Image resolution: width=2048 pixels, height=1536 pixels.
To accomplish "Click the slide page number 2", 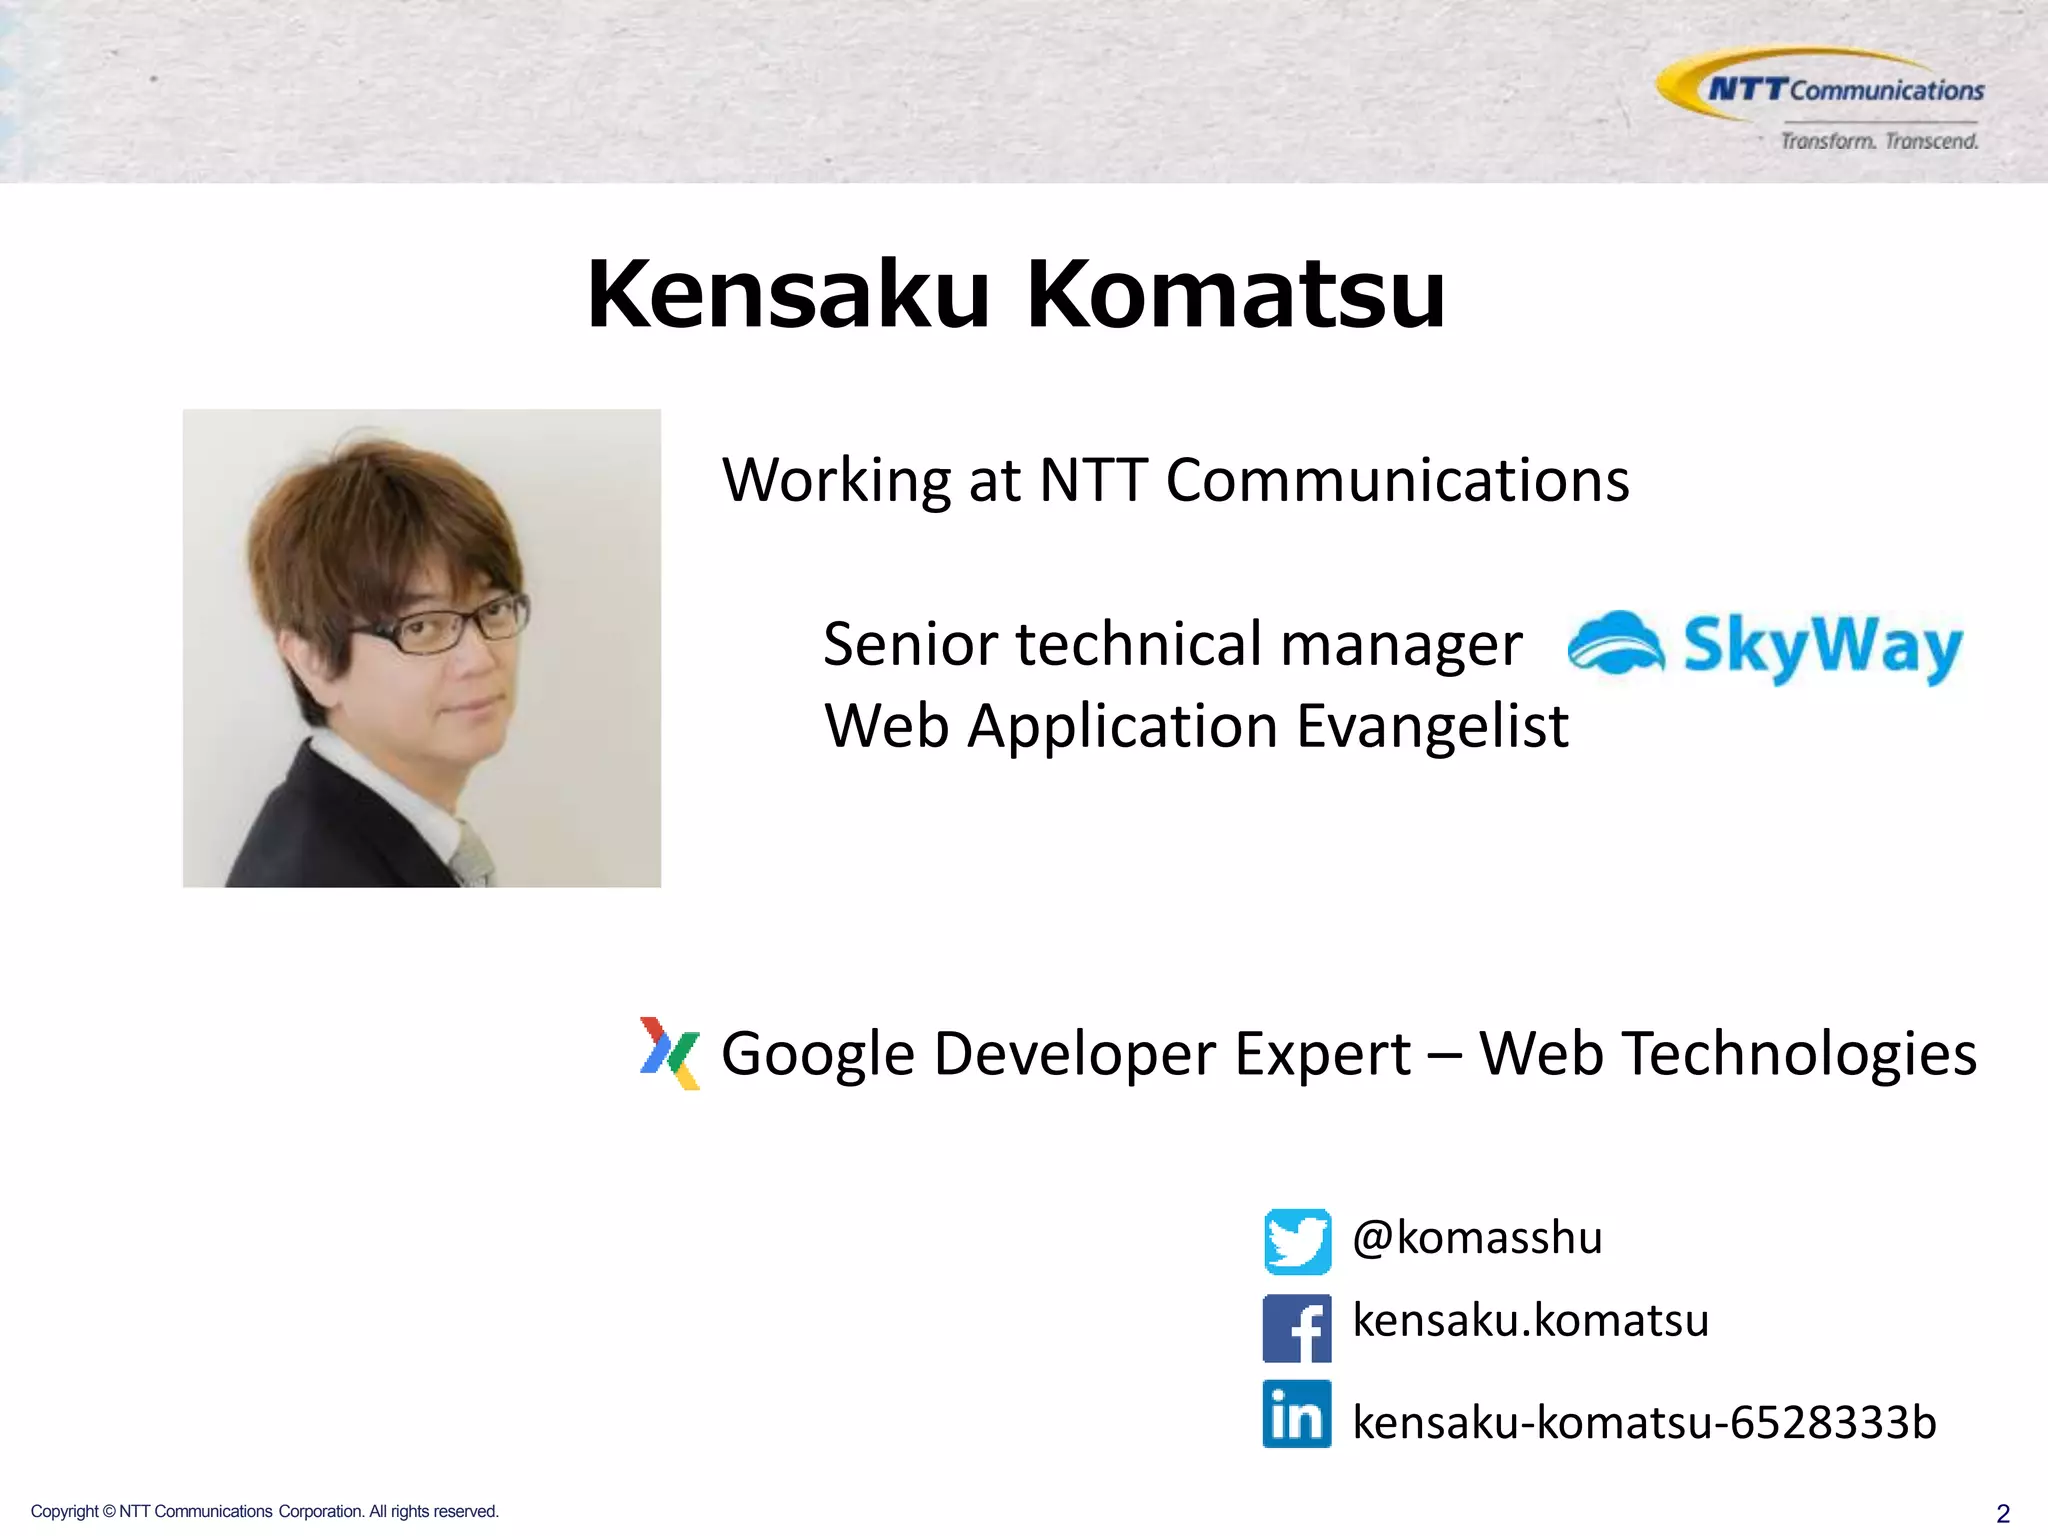I will click(2002, 1513).
